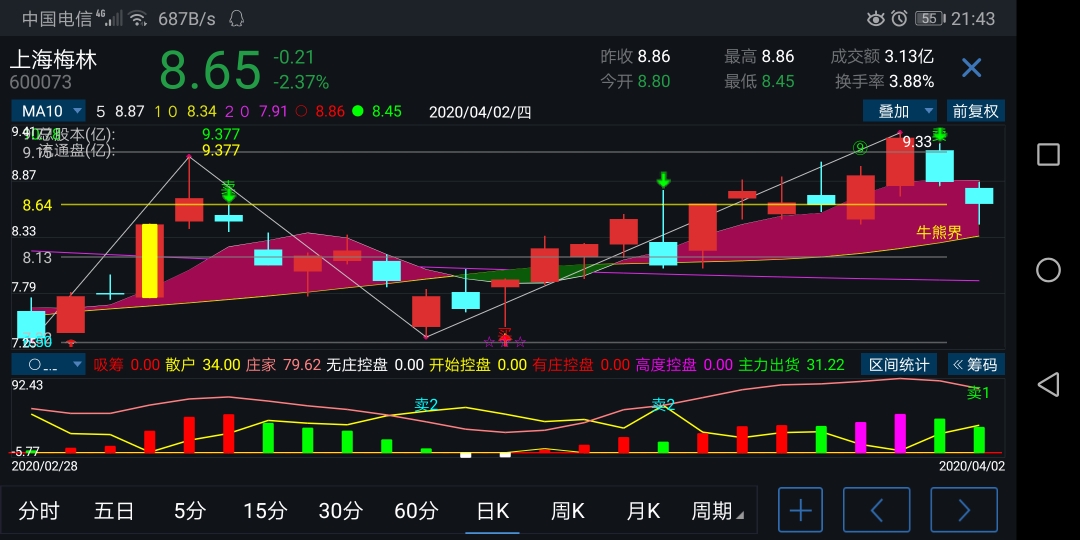Screen dimensions: 1080x540
Task: Tap the 开始控盘 0.00 indicator label
Action: click(477, 364)
